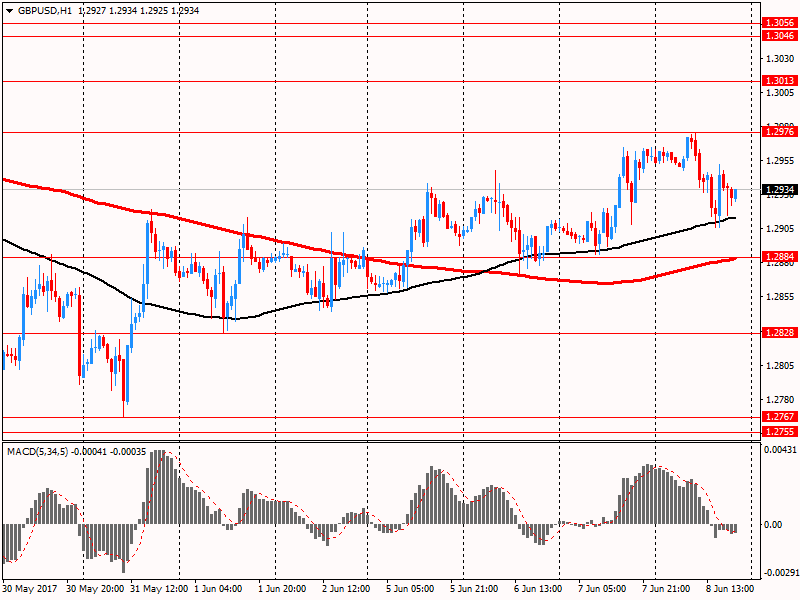
Task: Click the 0.00 MACD zero level label
Action: coord(773,525)
